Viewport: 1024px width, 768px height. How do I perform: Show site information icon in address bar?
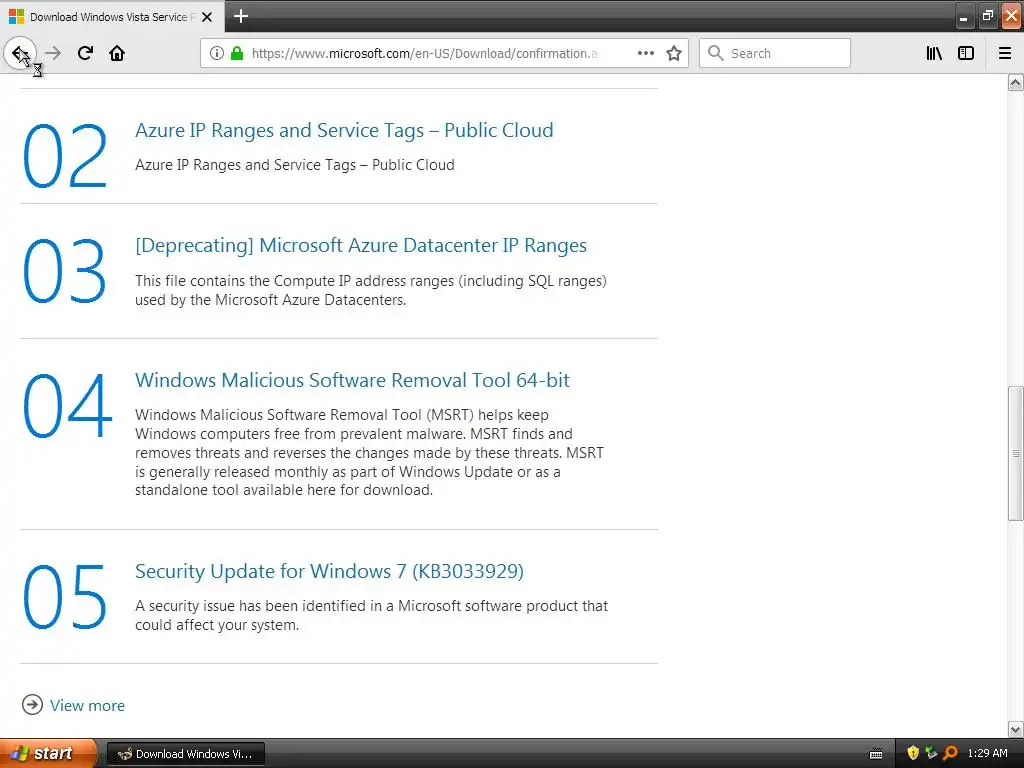pyautogui.click(x=217, y=54)
